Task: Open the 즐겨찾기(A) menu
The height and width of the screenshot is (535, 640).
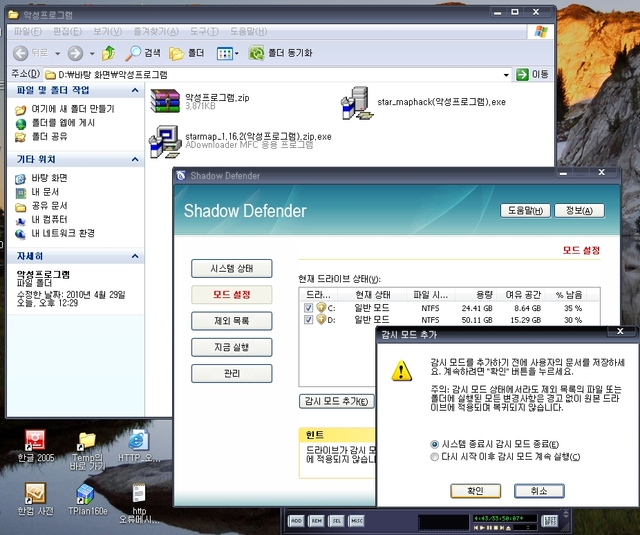Action: [x=156, y=31]
